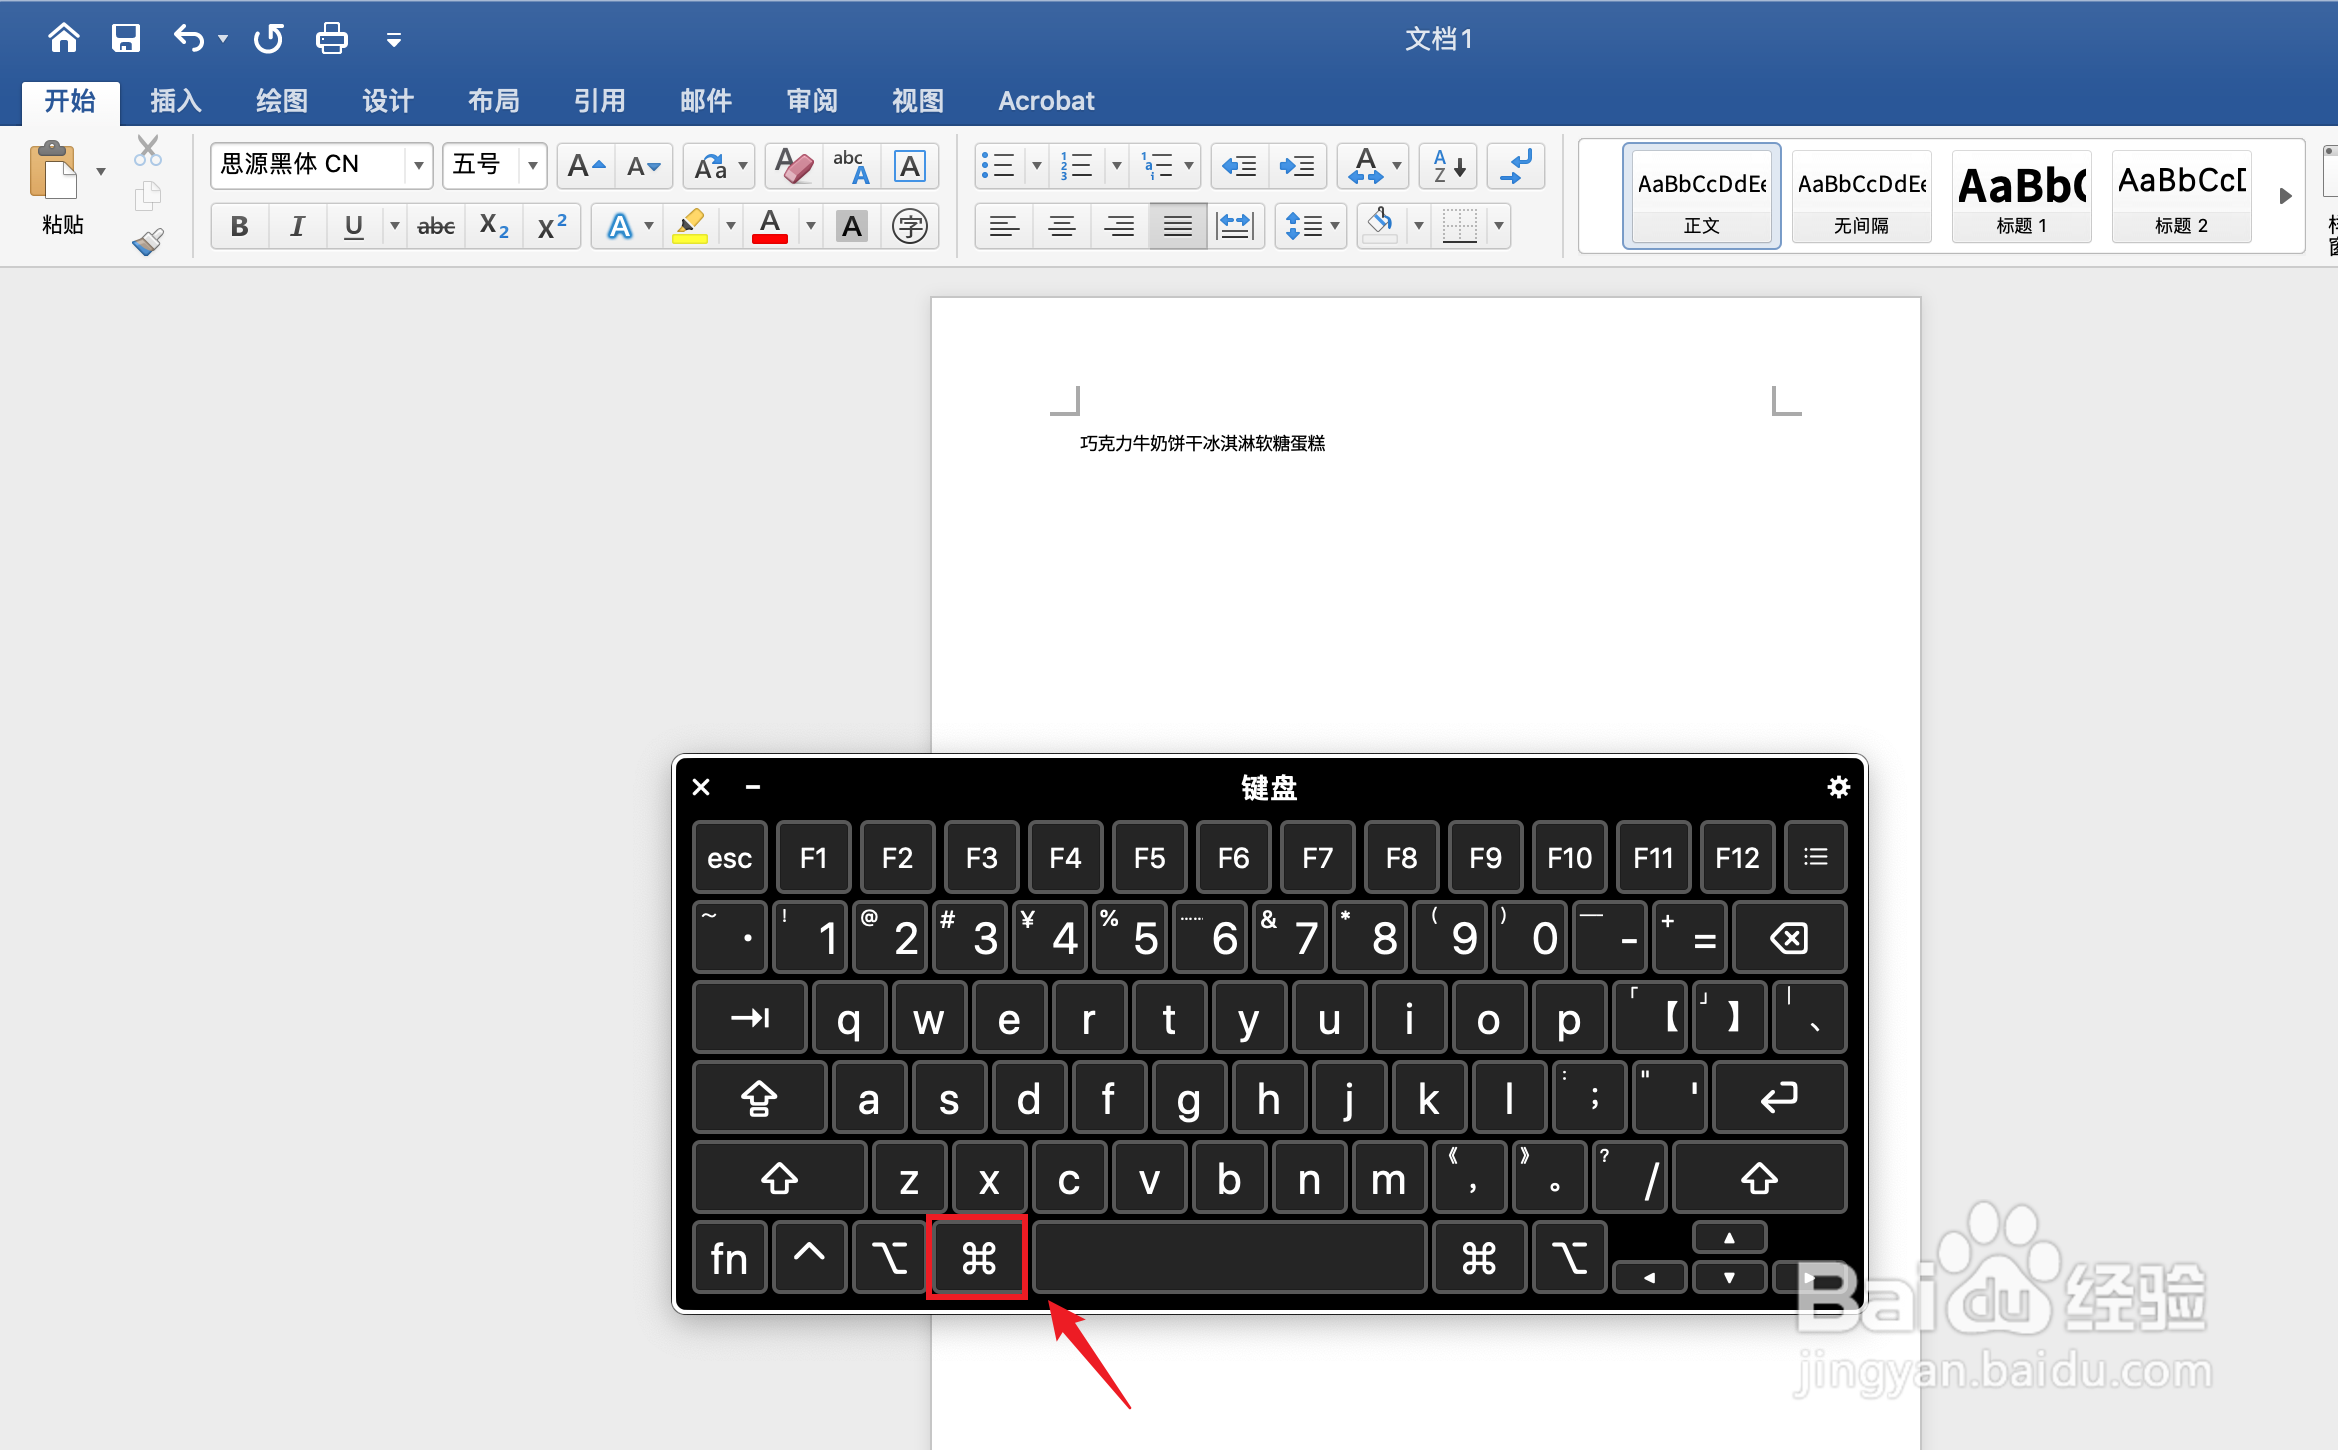The image size is (2338, 1450).
Task: Click the Save document icon
Action: pos(125,39)
